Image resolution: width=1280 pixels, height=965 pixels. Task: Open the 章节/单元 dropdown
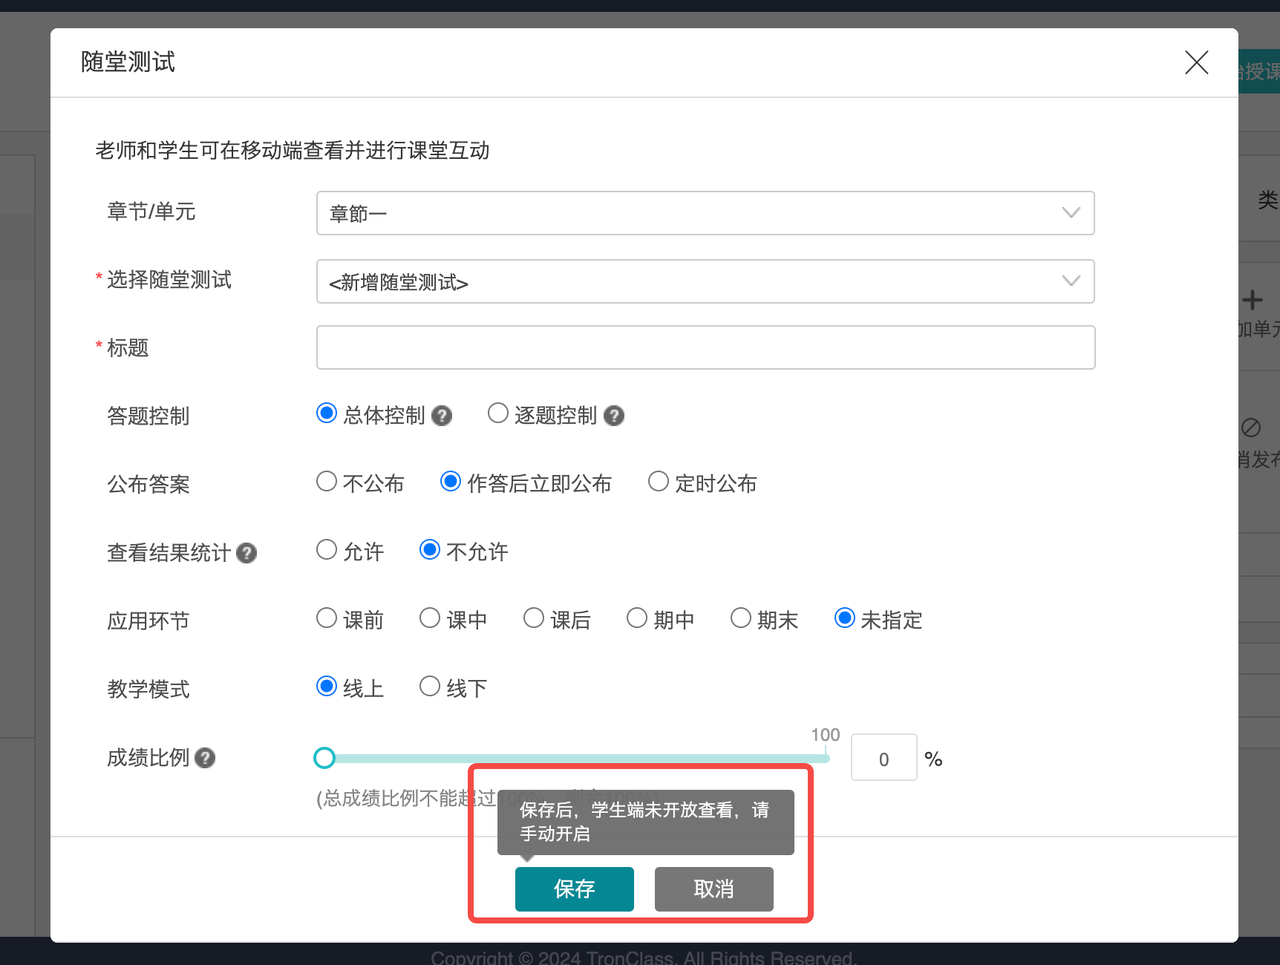[705, 213]
